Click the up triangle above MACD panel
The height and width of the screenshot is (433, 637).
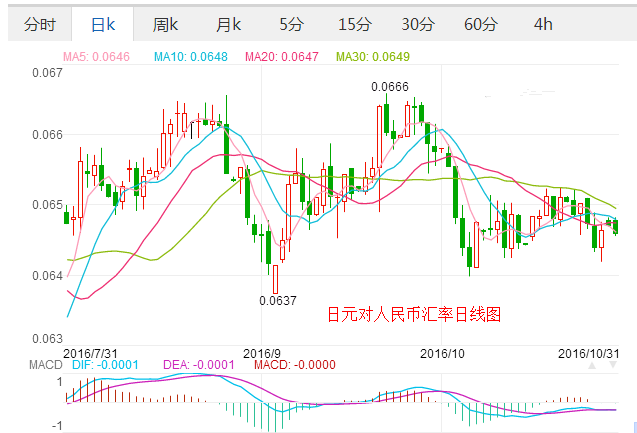click(x=592, y=366)
